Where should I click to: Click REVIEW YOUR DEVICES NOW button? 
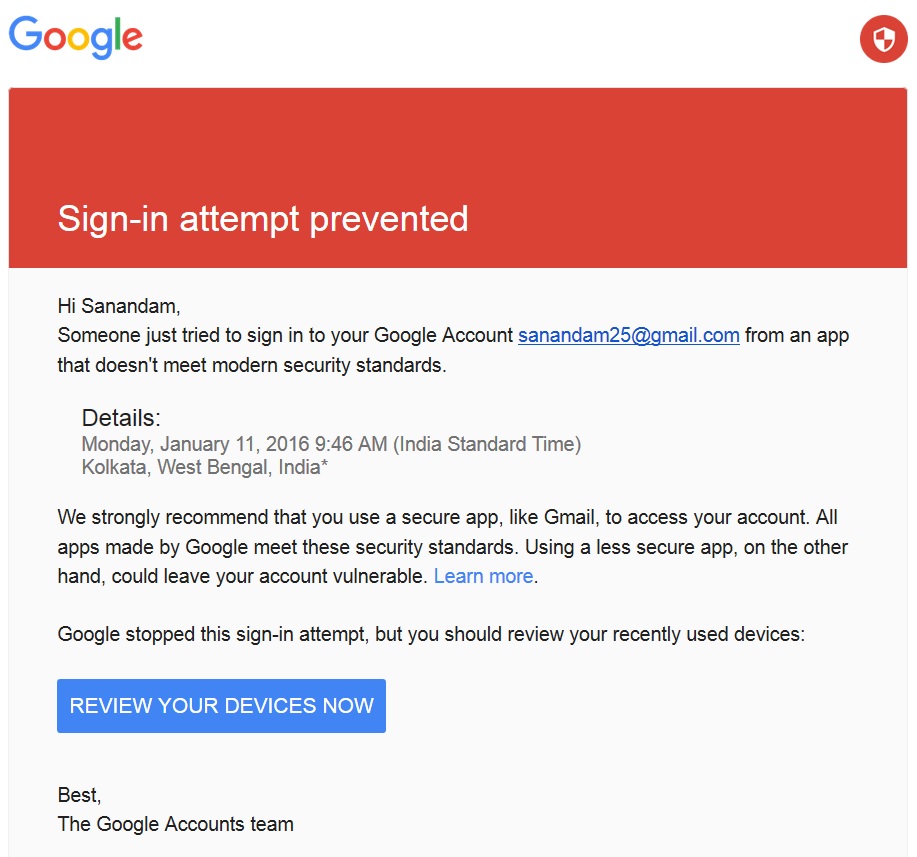tap(221, 705)
